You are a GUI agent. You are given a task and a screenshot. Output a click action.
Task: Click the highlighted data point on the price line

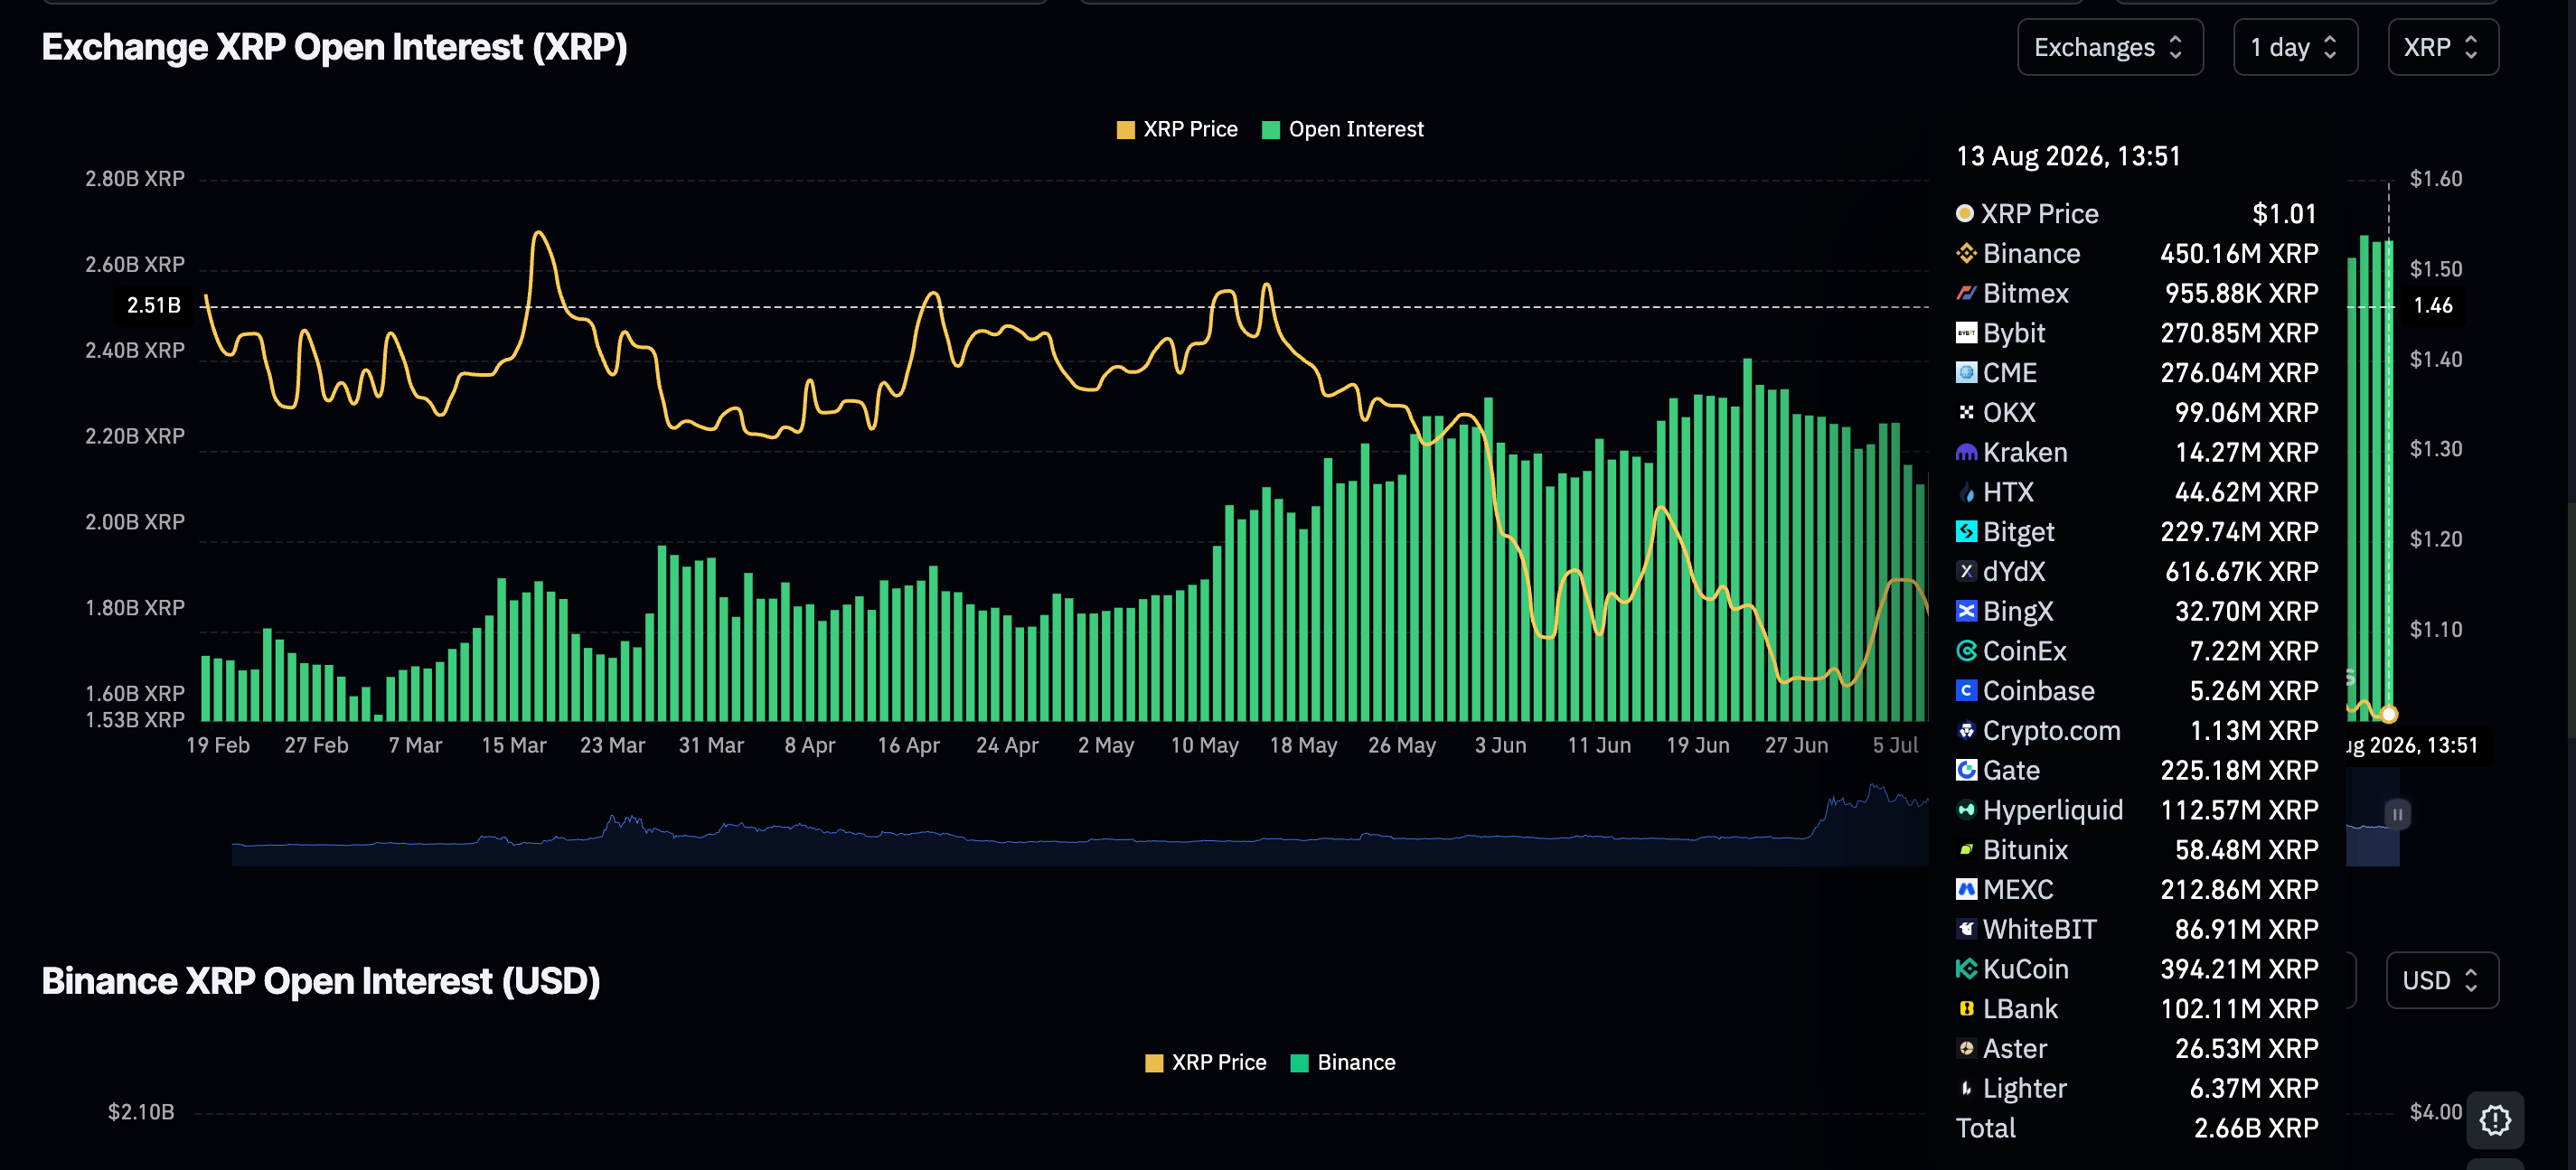2389,714
